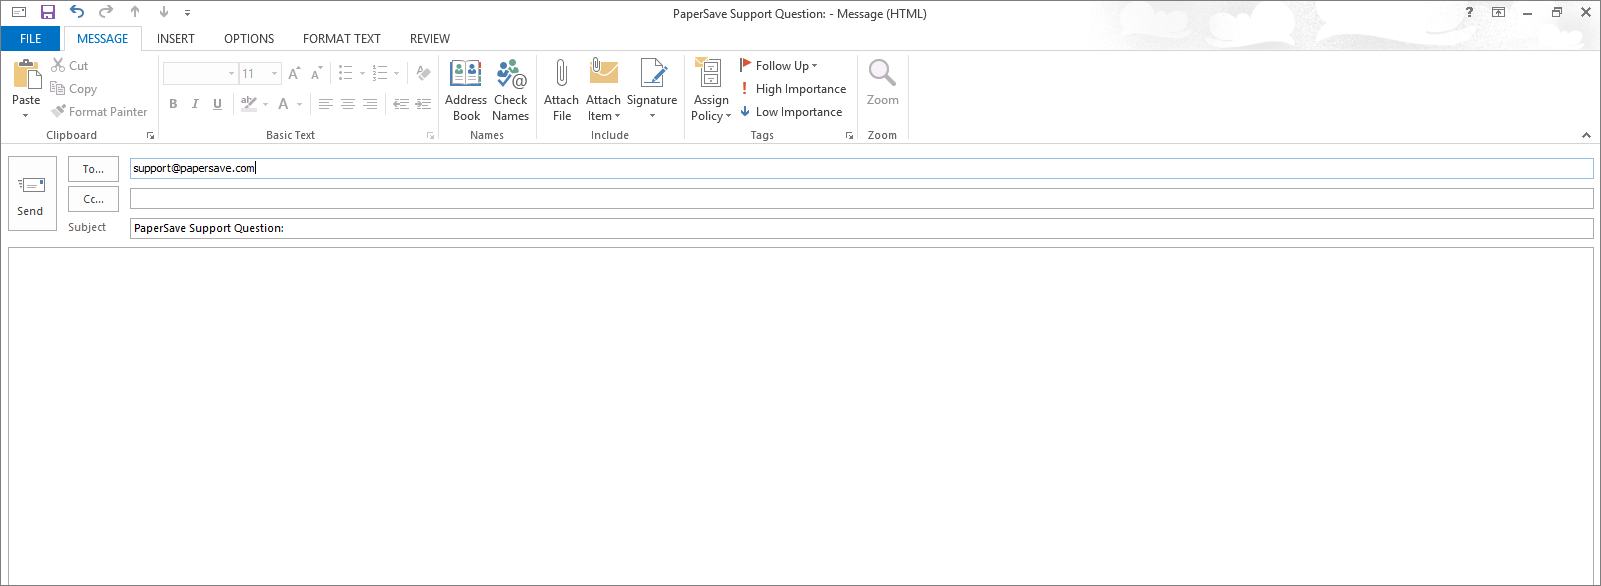Image resolution: width=1601 pixels, height=586 pixels.
Task: Decrease the paragraph indent
Action: point(401,104)
